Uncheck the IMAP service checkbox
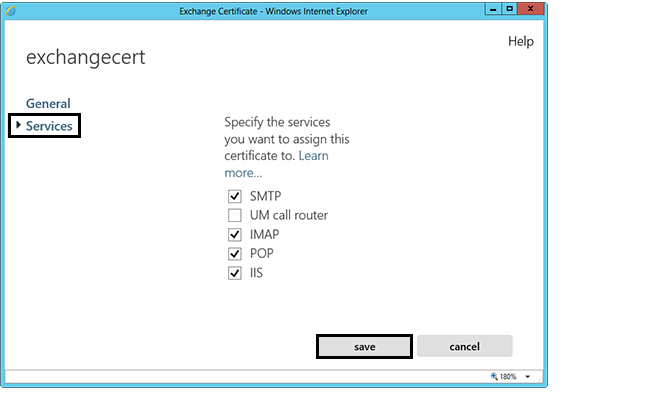This screenshot has width=646, height=409. click(x=235, y=234)
